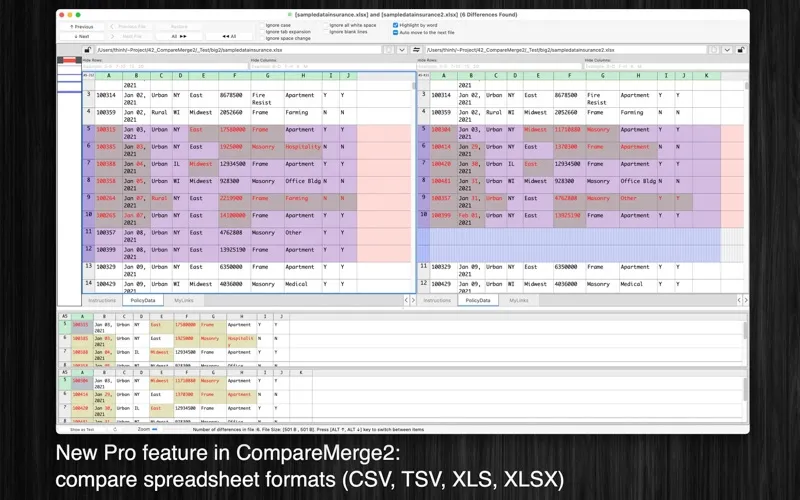Viewport: 800px width, 500px height.
Task: Select column A header in the left pane
Action: [x=109, y=76]
